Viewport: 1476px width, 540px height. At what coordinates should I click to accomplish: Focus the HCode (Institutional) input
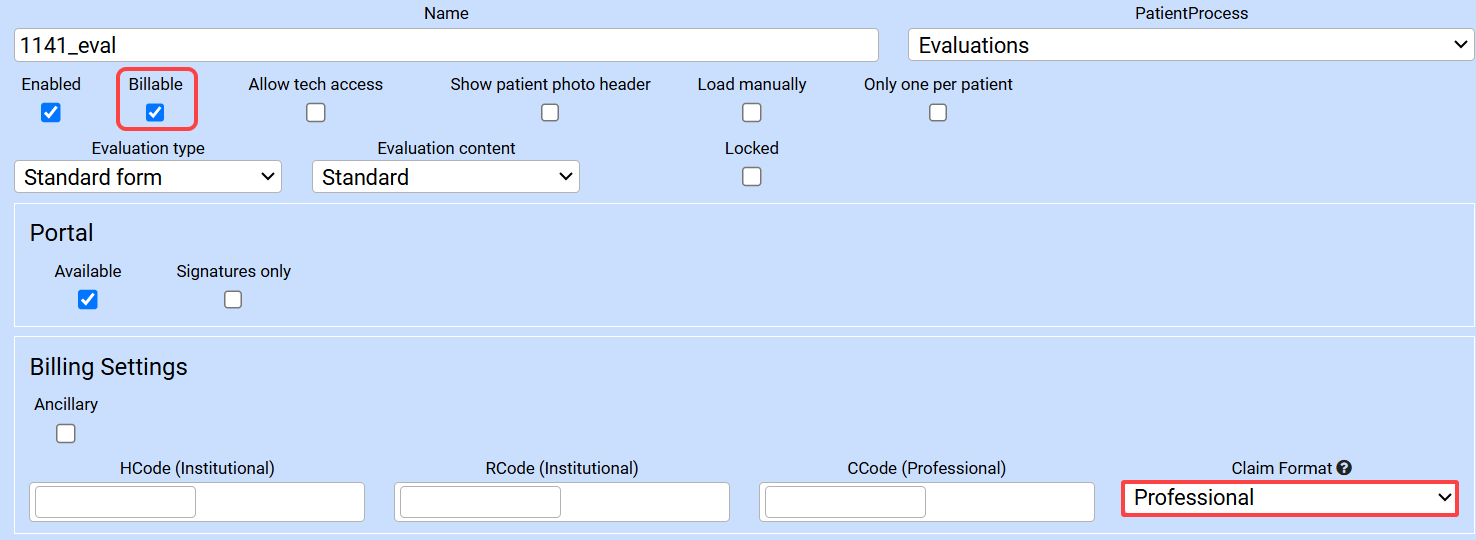click(x=115, y=502)
